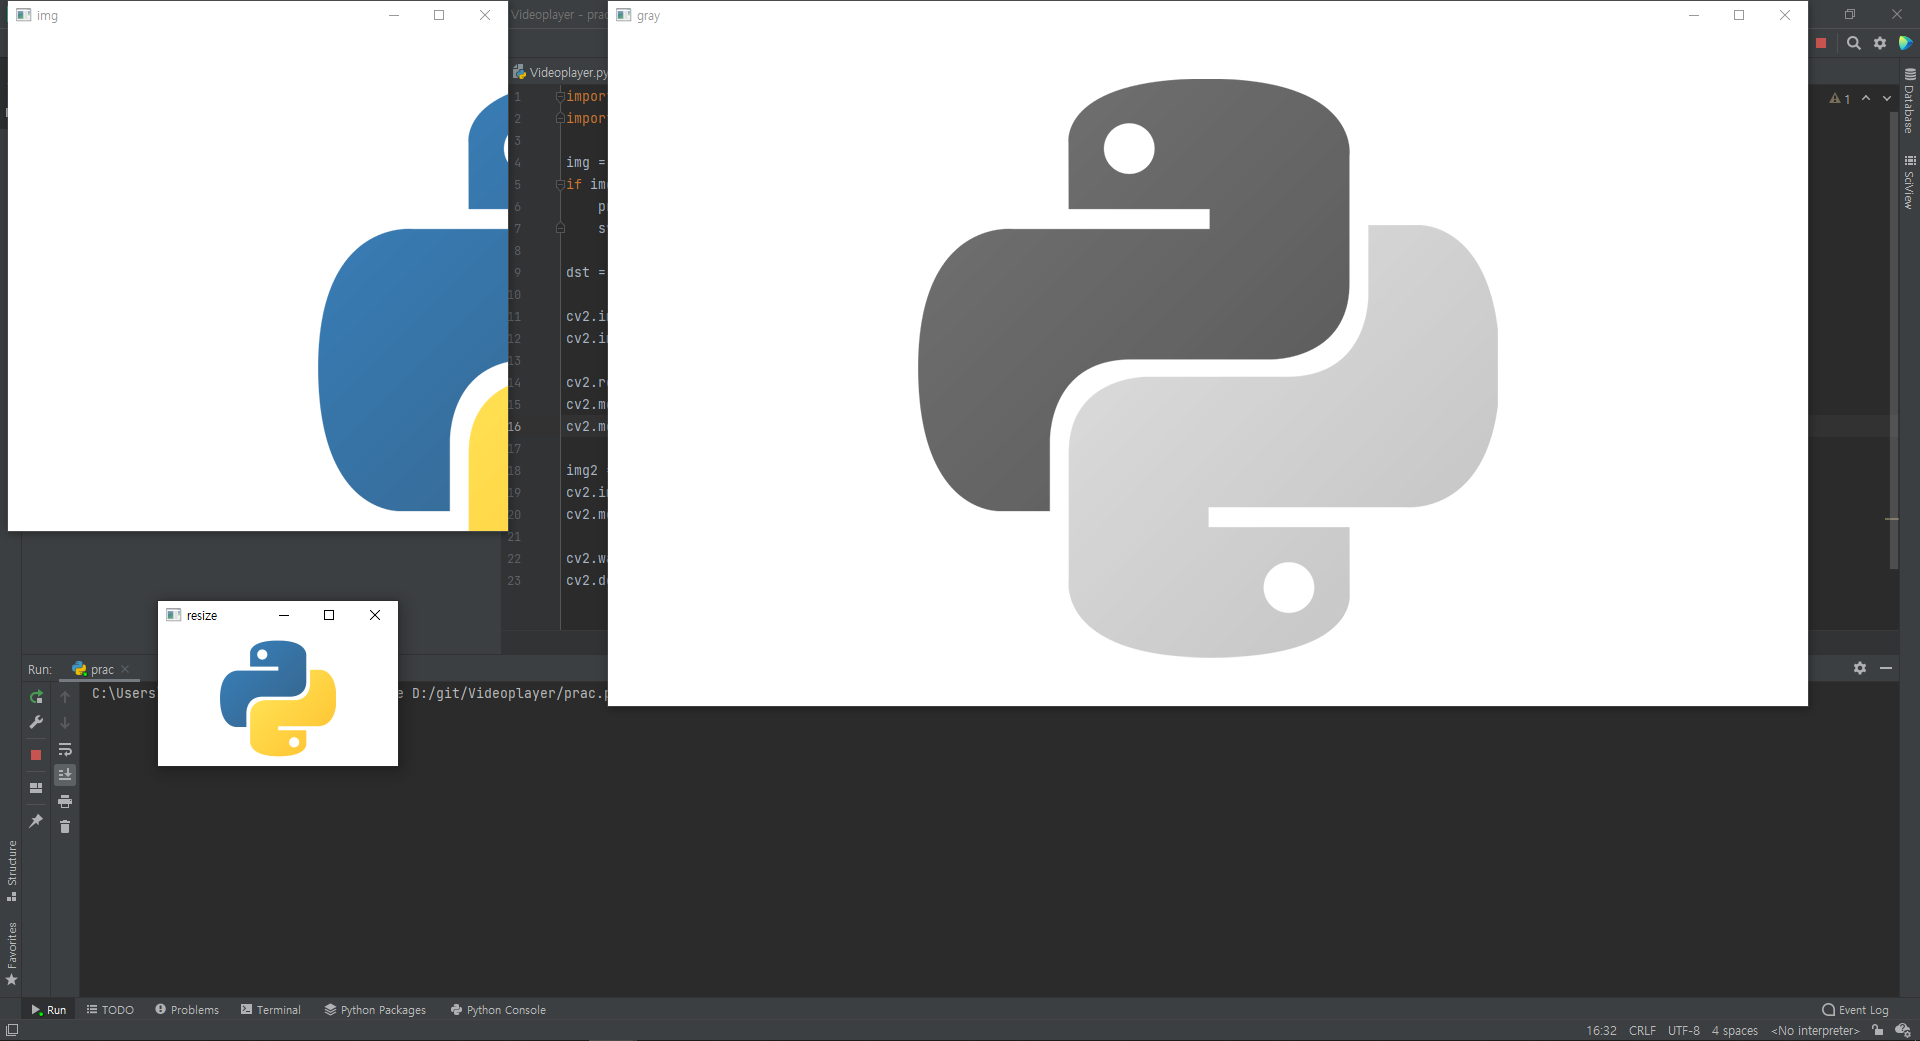Image resolution: width=1920 pixels, height=1041 pixels.
Task: Open run configuration wrench icon
Action: (x=36, y=722)
